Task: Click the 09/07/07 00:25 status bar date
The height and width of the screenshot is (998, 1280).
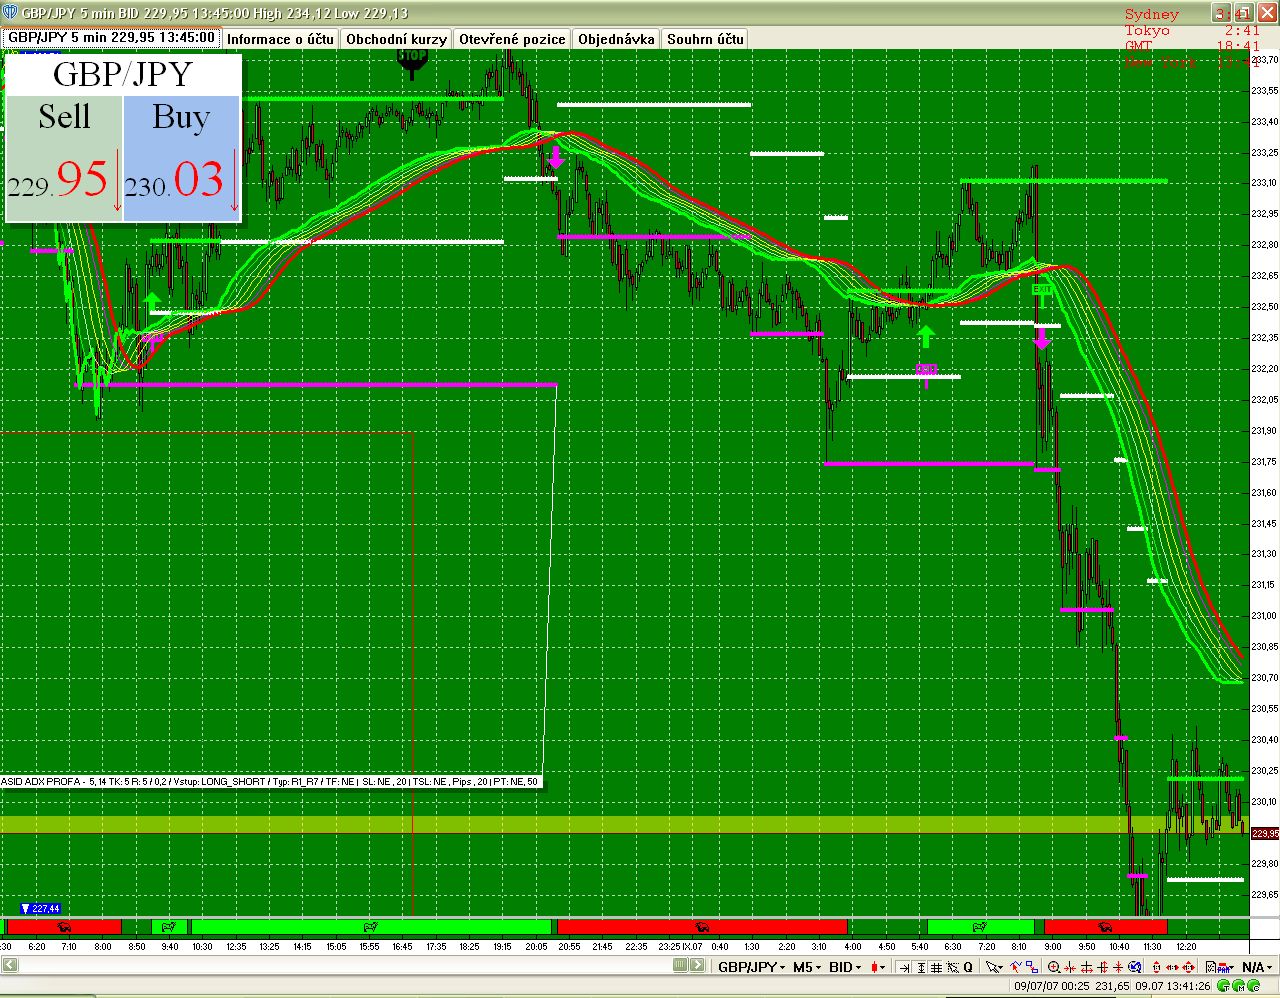Action: point(1052,986)
